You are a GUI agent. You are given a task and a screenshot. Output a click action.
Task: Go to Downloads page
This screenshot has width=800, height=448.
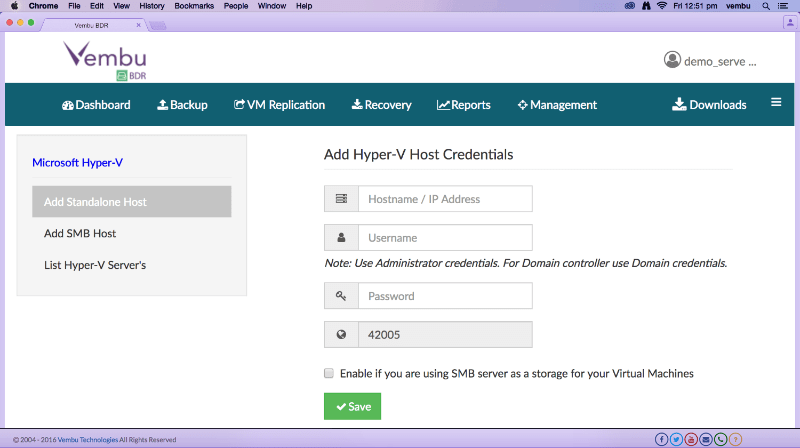[x=709, y=105]
